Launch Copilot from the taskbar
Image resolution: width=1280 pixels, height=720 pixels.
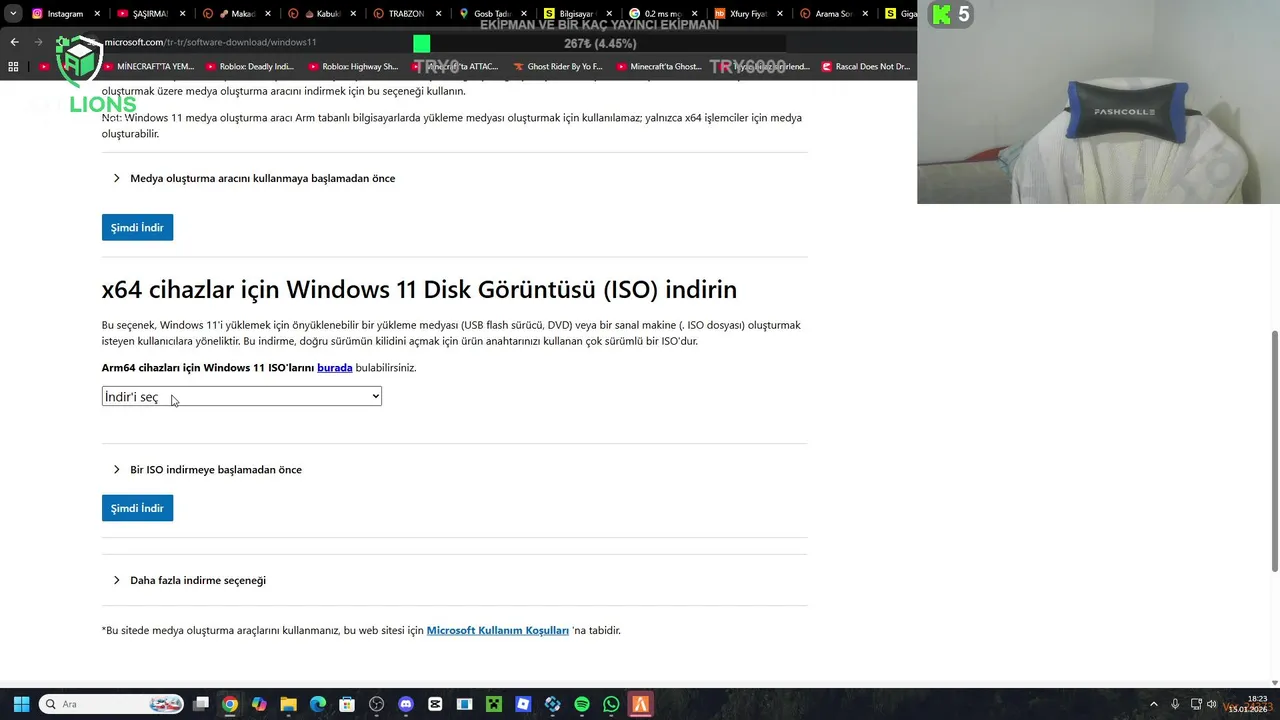pyautogui.click(x=259, y=704)
